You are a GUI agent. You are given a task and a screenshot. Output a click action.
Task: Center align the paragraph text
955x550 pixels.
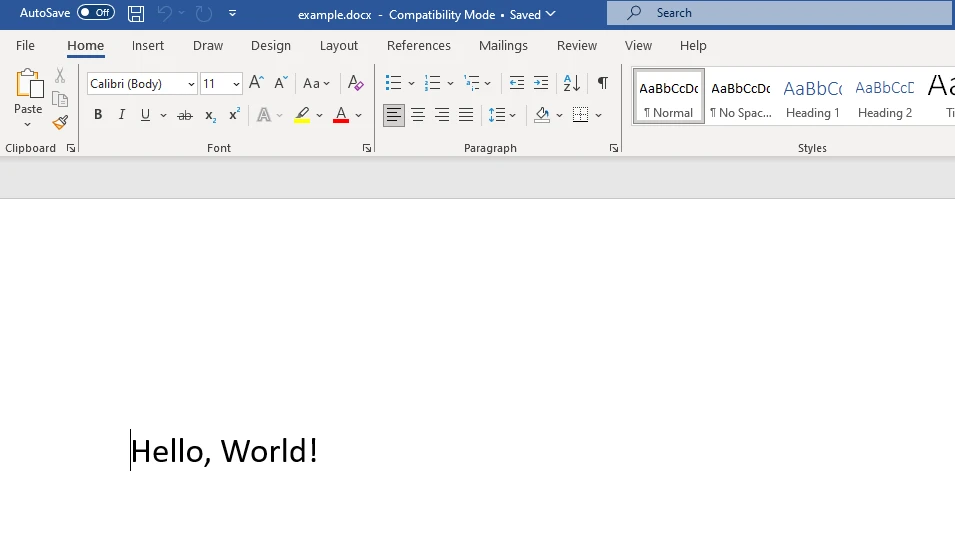tap(418, 116)
